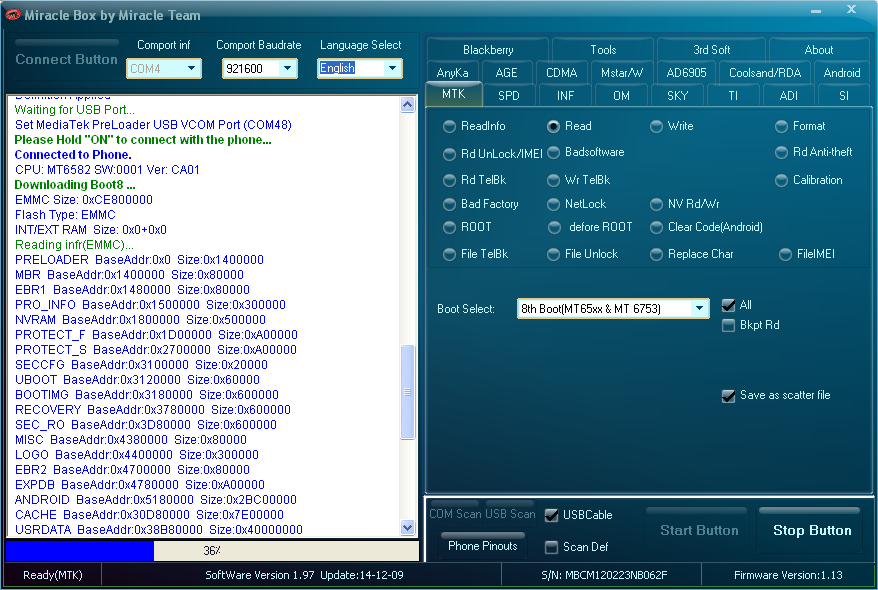878x590 pixels.
Task: Switch to the MTK tab
Action: coord(454,94)
